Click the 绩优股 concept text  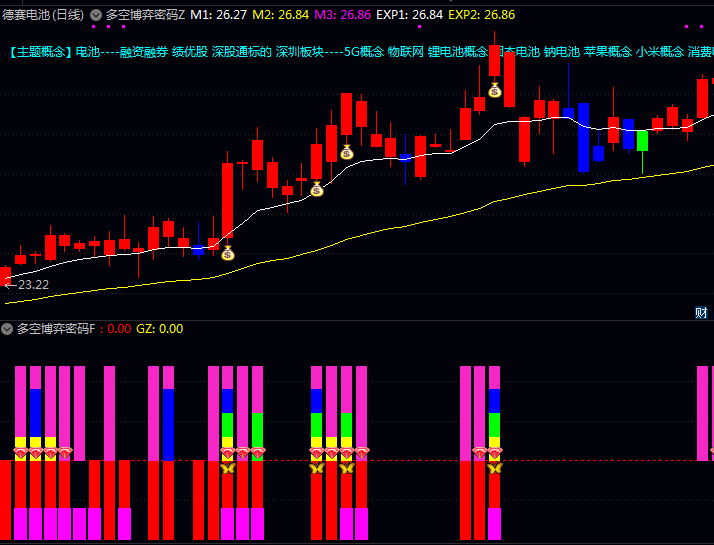pos(190,52)
